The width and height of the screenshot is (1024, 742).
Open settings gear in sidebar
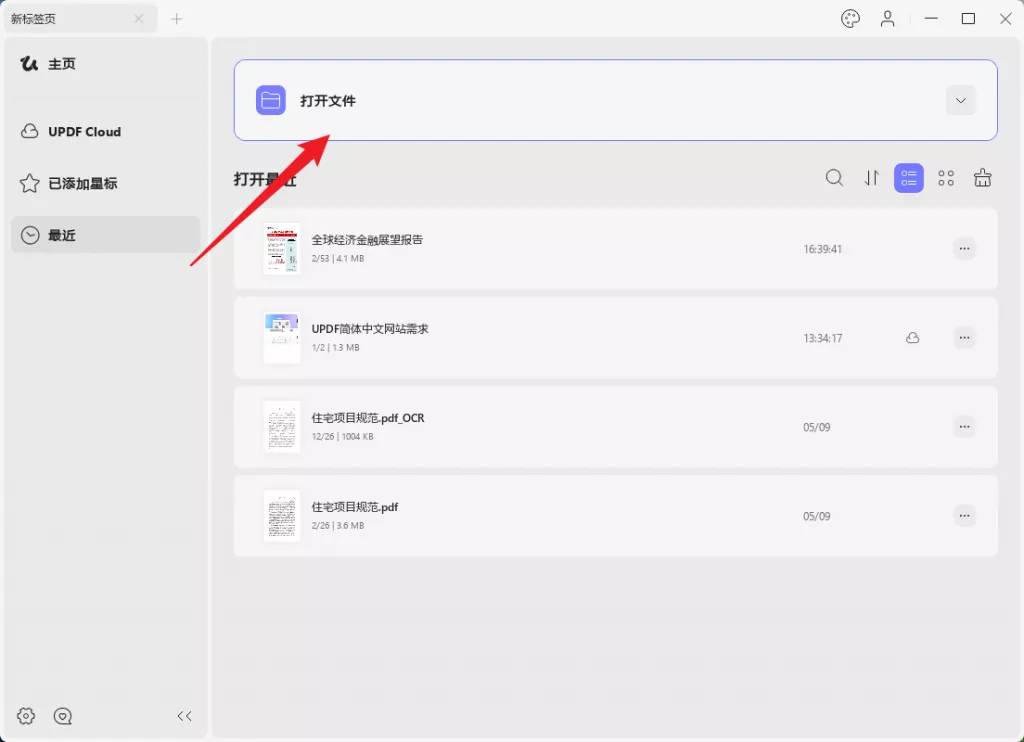coord(27,716)
